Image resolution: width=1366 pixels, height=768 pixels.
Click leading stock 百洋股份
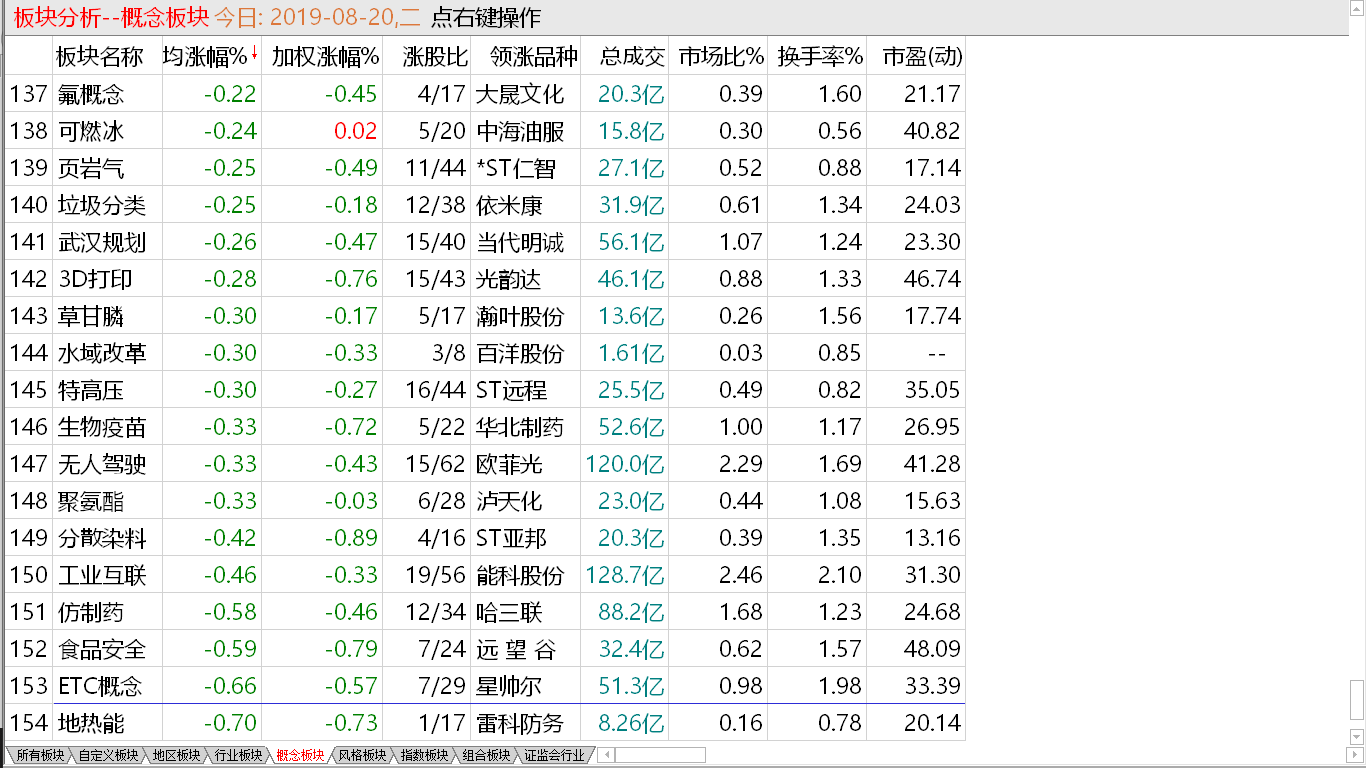pyautogui.click(x=520, y=353)
